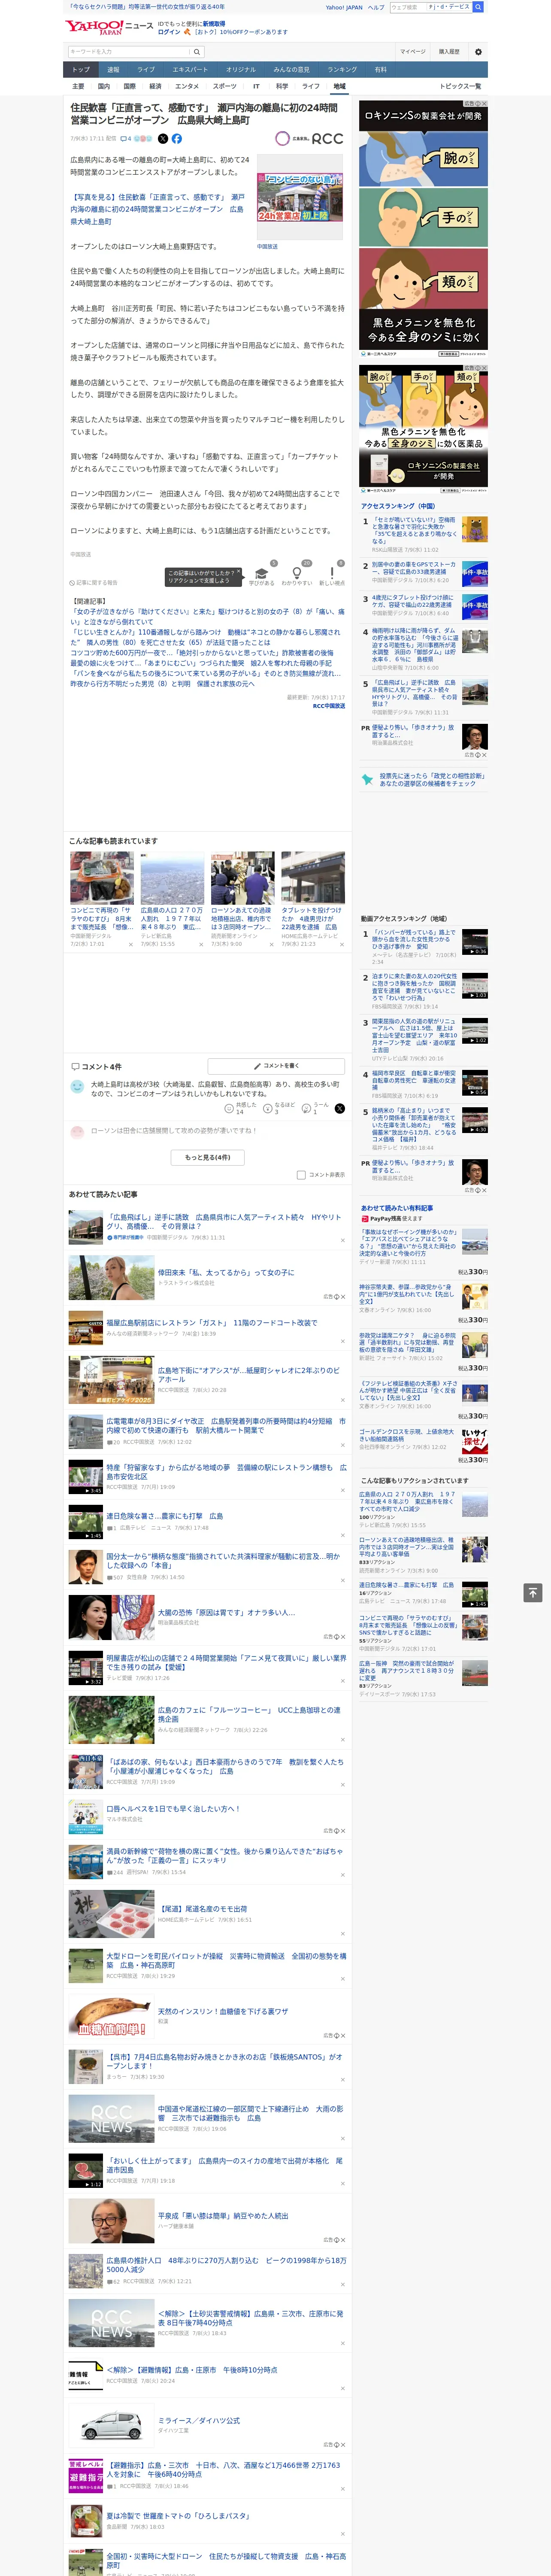This screenshot has height=2576, width=551.
Task: Click the back-to-top arrow button
Action: click(533, 1592)
